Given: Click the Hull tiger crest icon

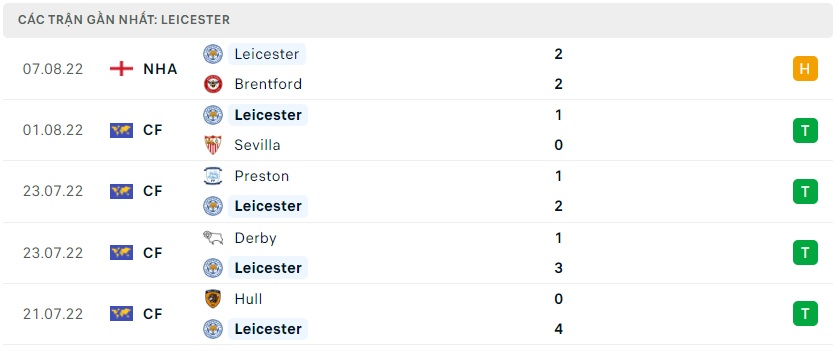Looking at the screenshot, I should pos(213,299).
